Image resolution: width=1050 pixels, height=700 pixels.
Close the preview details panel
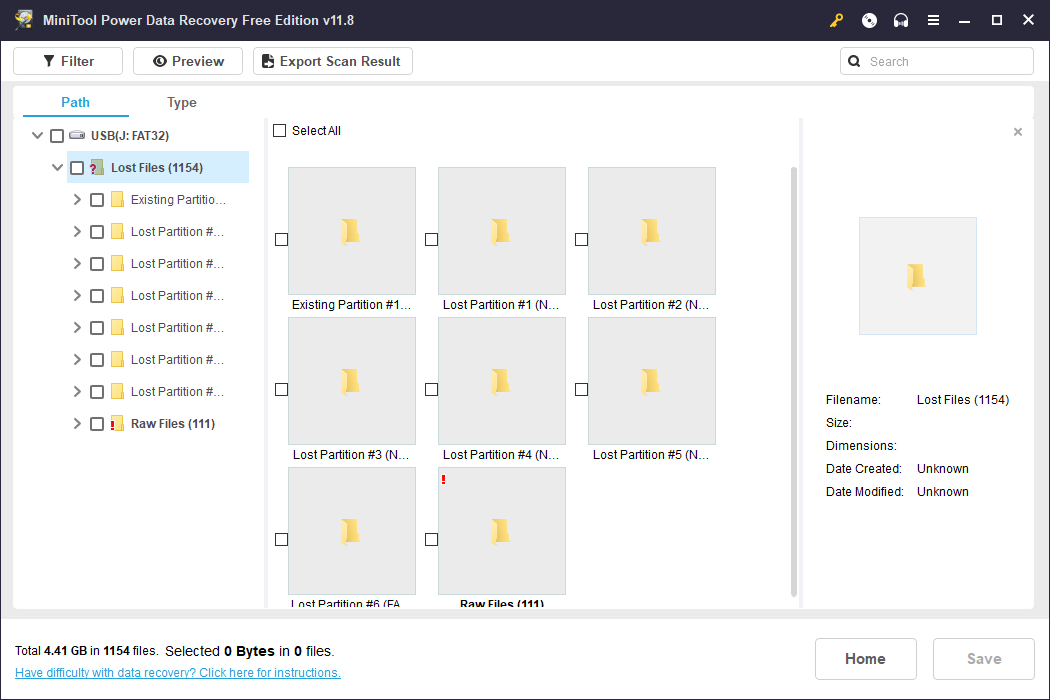point(1018,132)
